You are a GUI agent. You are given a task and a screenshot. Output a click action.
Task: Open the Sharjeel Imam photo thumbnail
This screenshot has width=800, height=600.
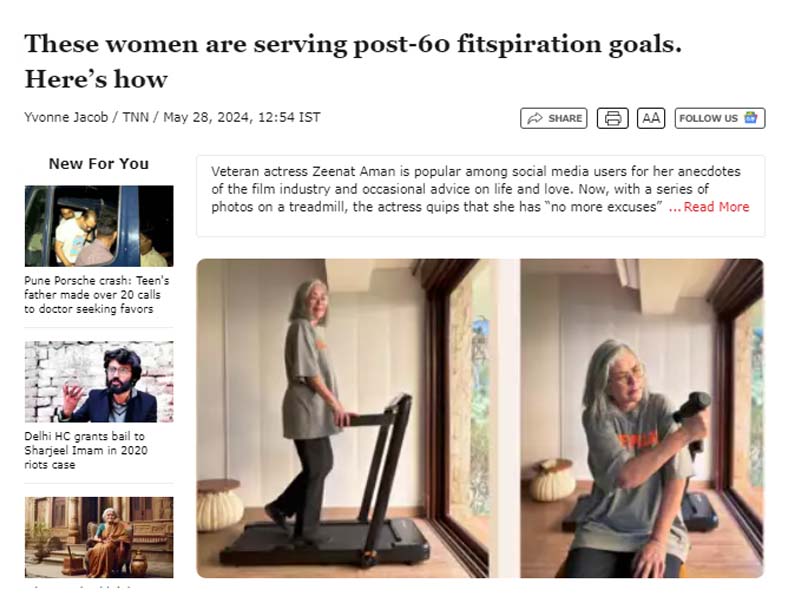[99, 382]
